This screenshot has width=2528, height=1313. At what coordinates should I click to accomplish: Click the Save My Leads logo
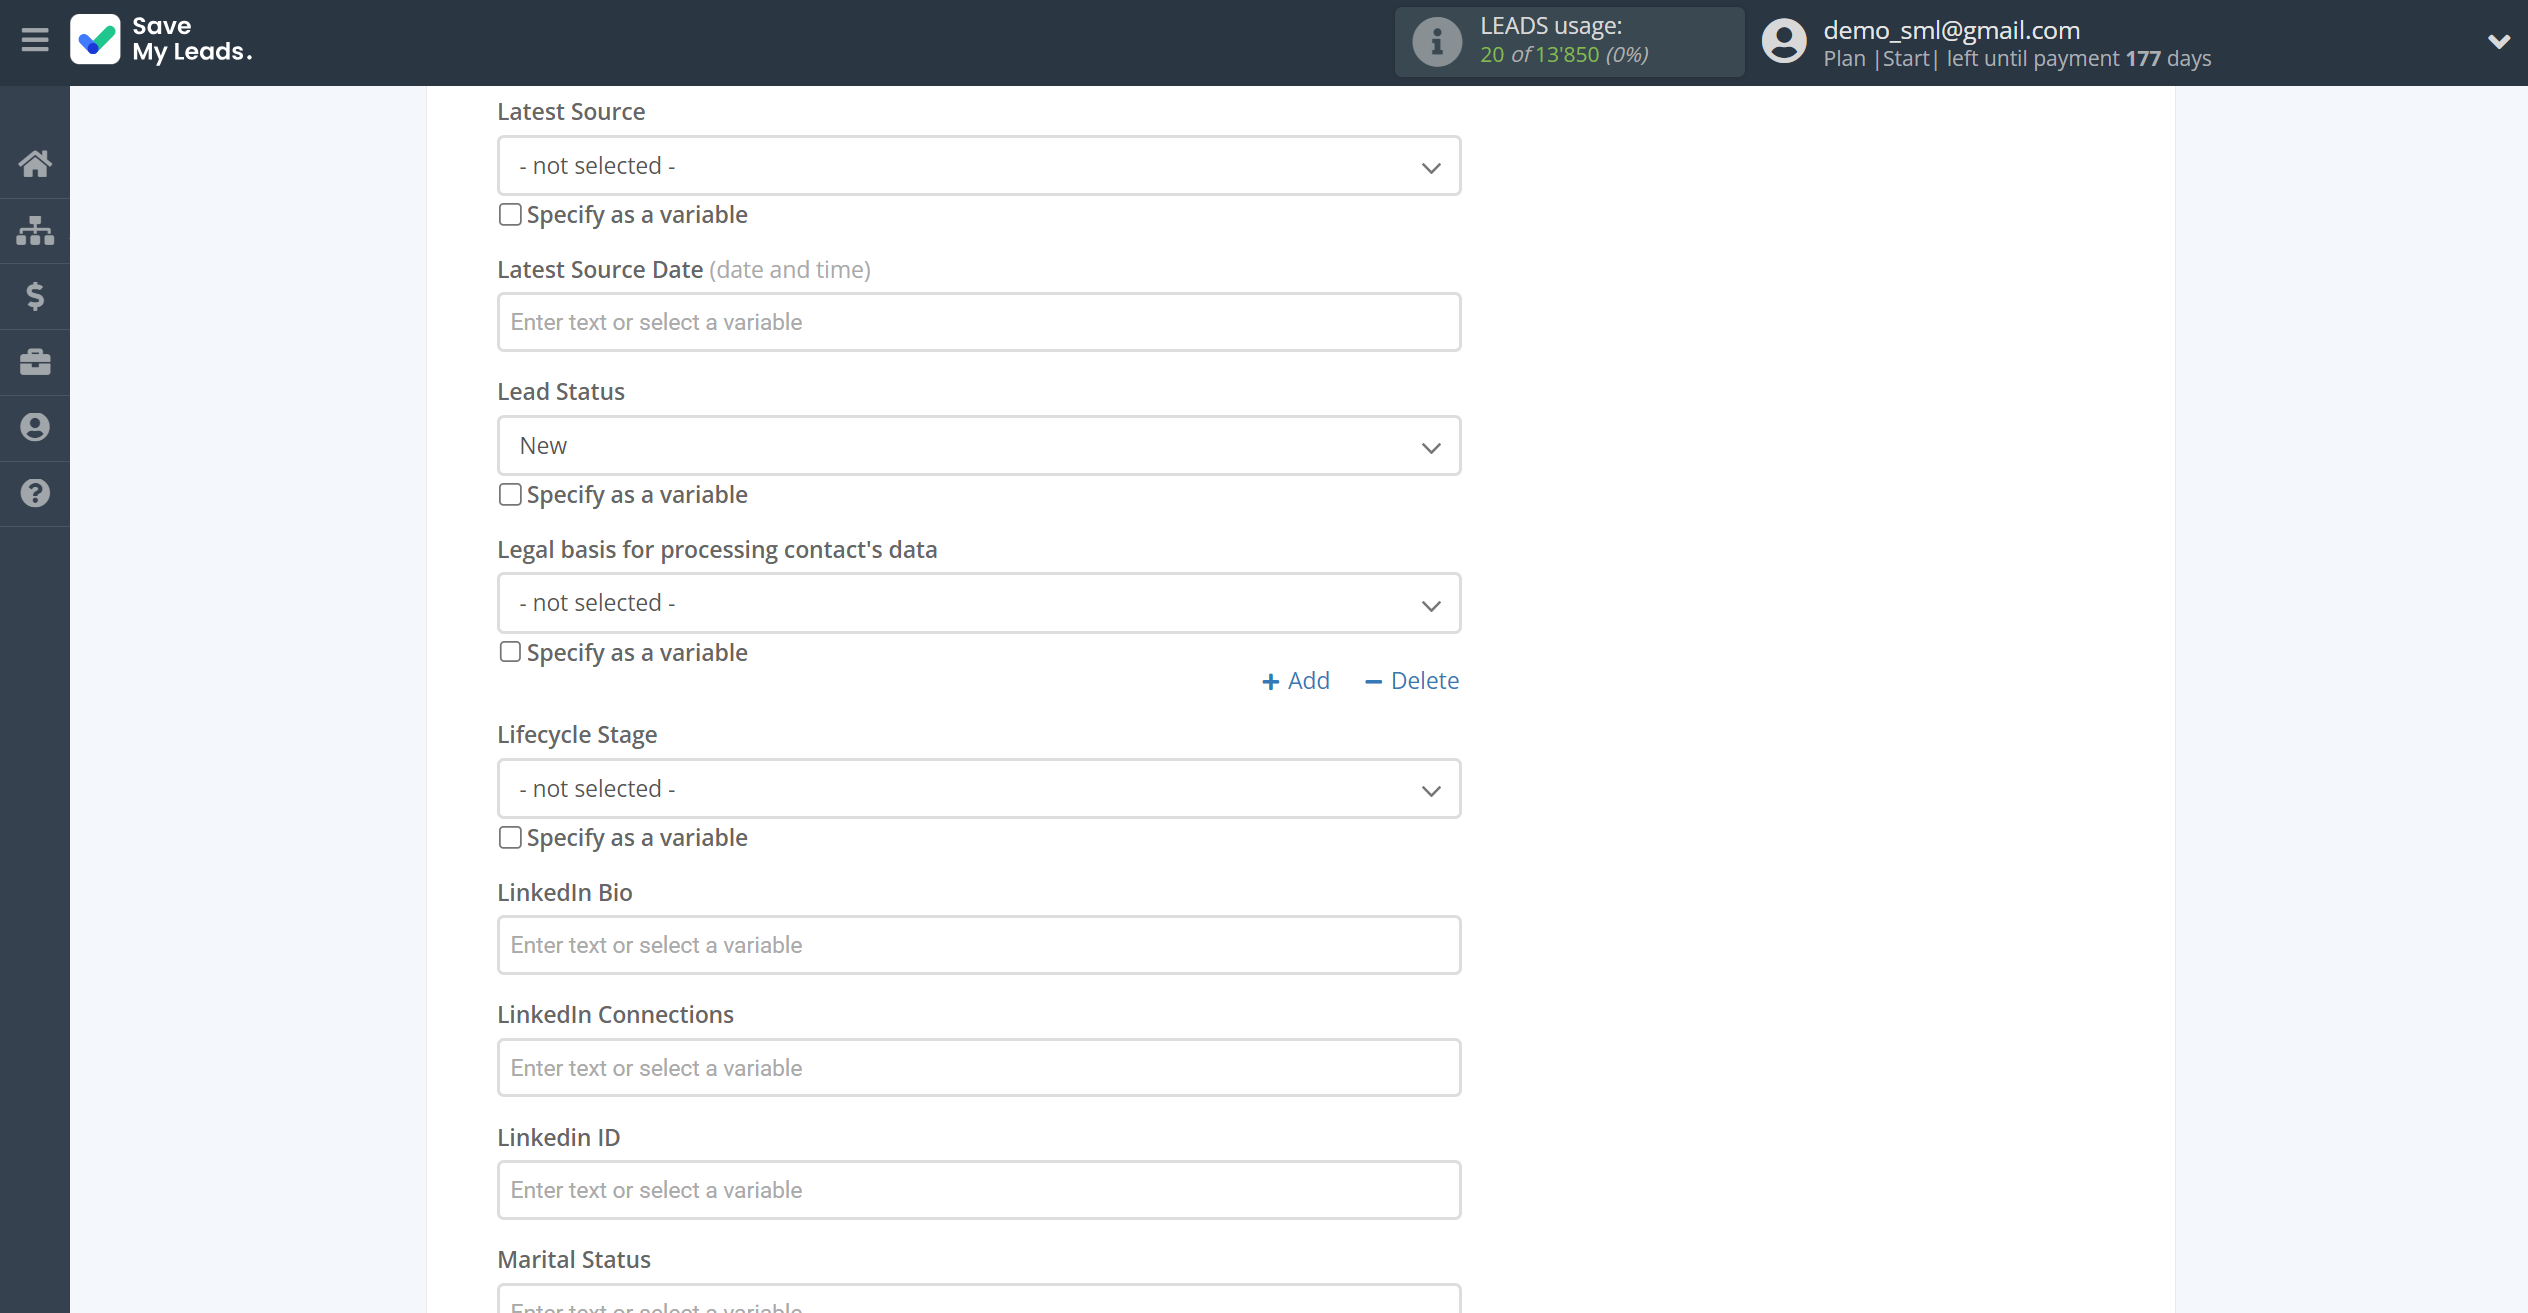[x=162, y=40]
